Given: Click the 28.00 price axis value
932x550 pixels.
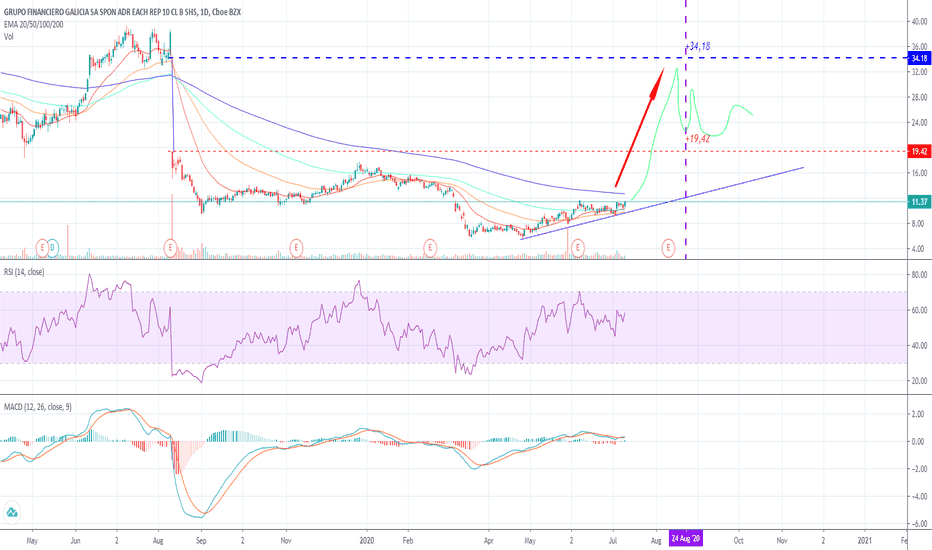Looking at the screenshot, I should point(919,97).
